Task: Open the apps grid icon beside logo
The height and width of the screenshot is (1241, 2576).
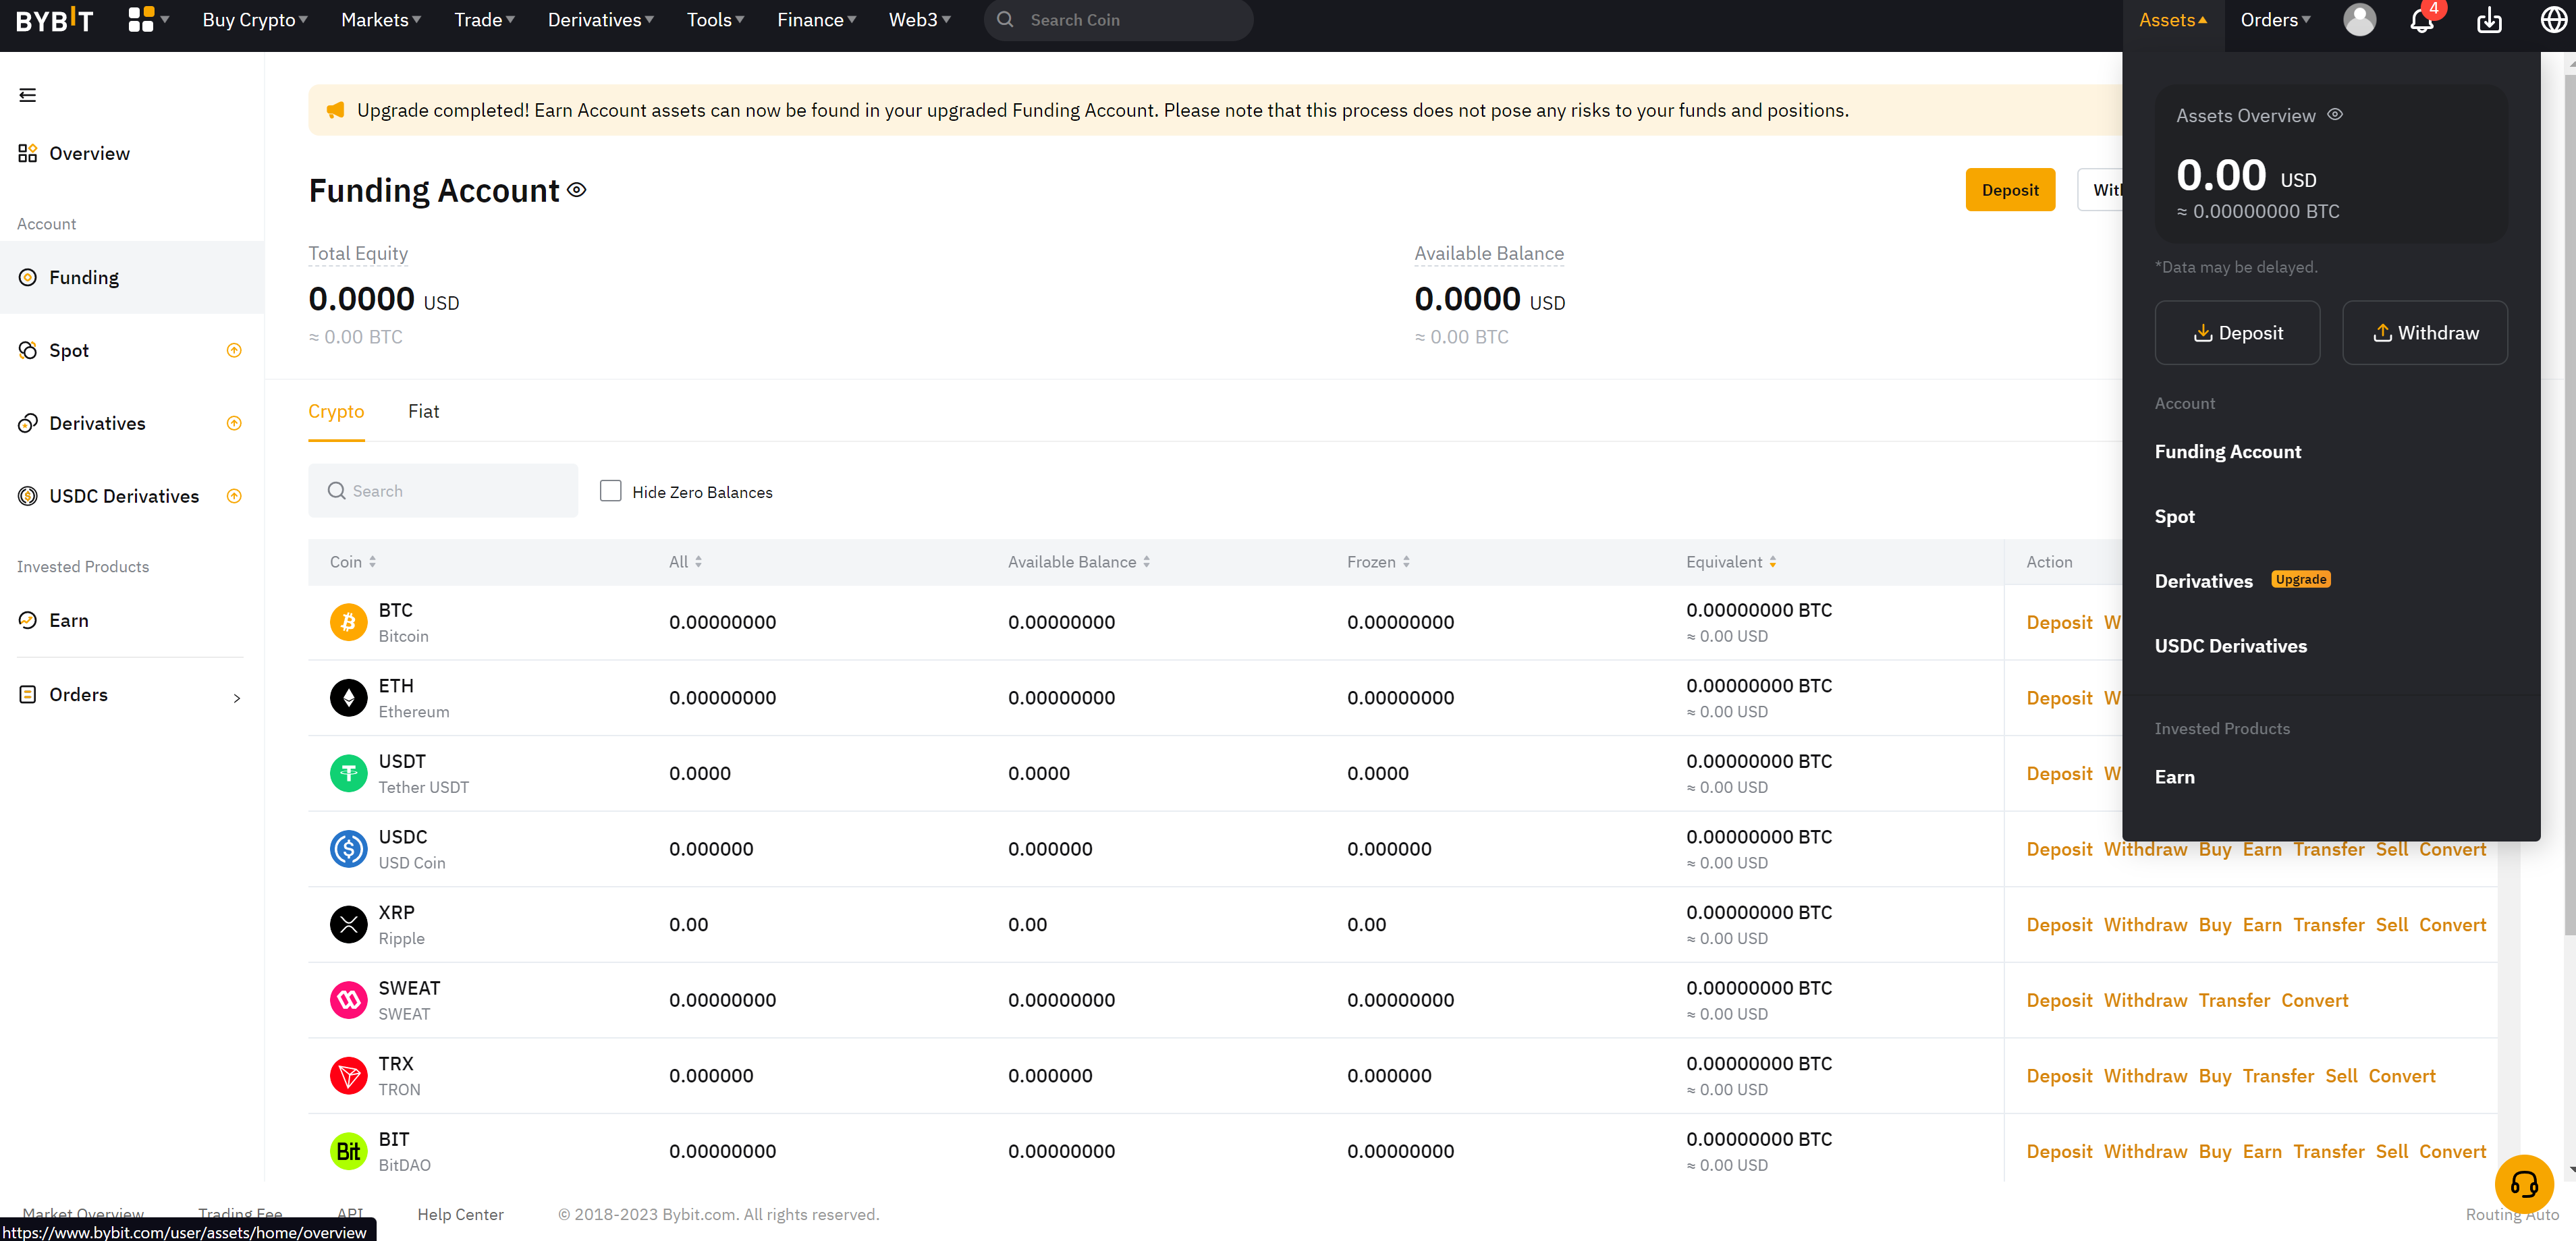Action: (x=141, y=20)
